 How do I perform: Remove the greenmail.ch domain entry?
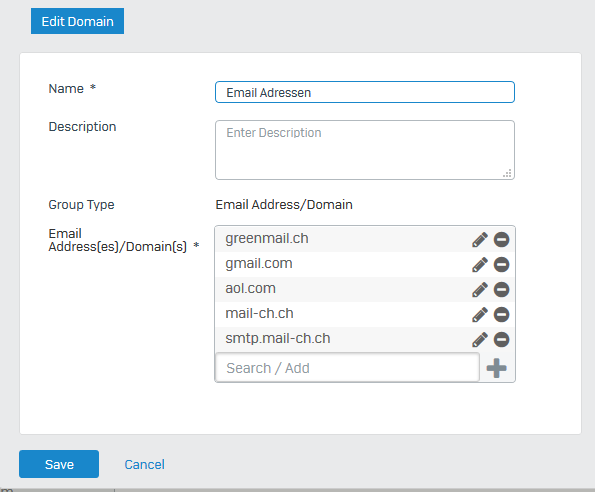click(x=501, y=240)
